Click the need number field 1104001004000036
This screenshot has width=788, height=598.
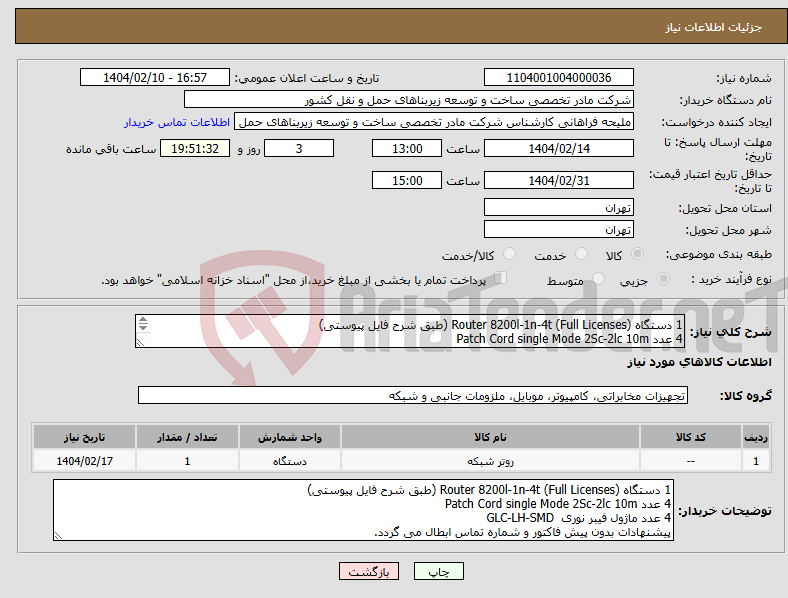[559, 77]
